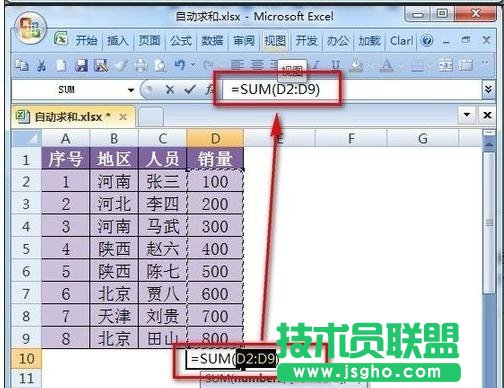Click the Format Painter brush icon
The width and height of the screenshot is (504, 388).
121,65
